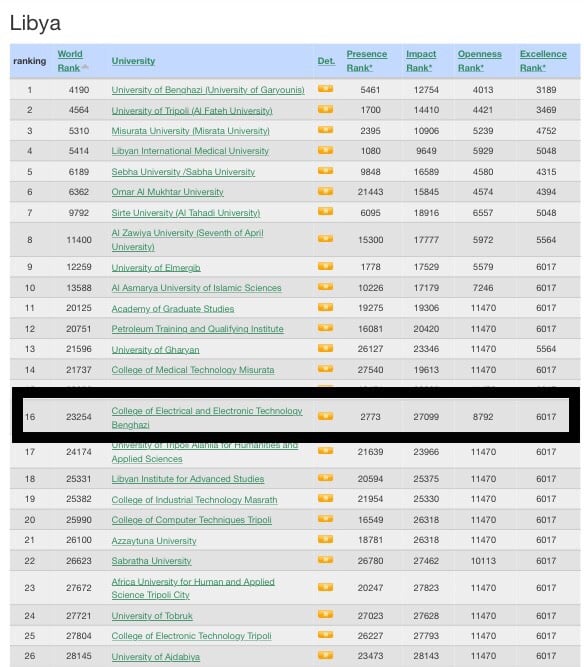Open College of Electronic Technology Tripoli link
The image size is (584, 667).
[191, 636]
